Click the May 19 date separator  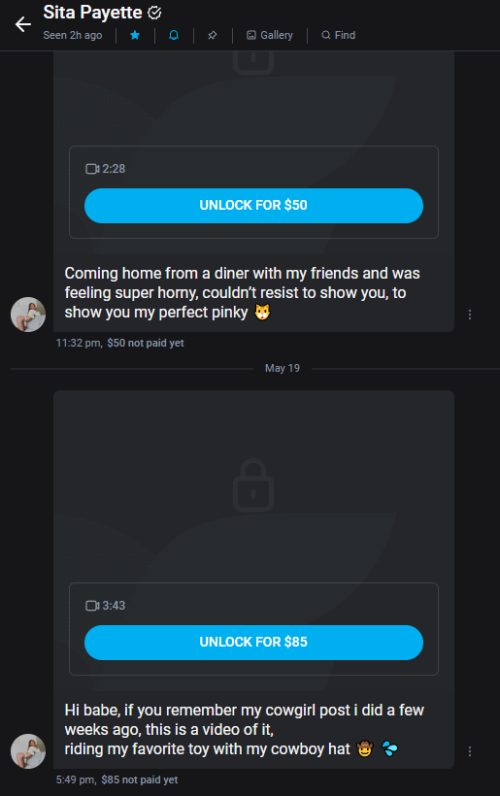click(282, 368)
